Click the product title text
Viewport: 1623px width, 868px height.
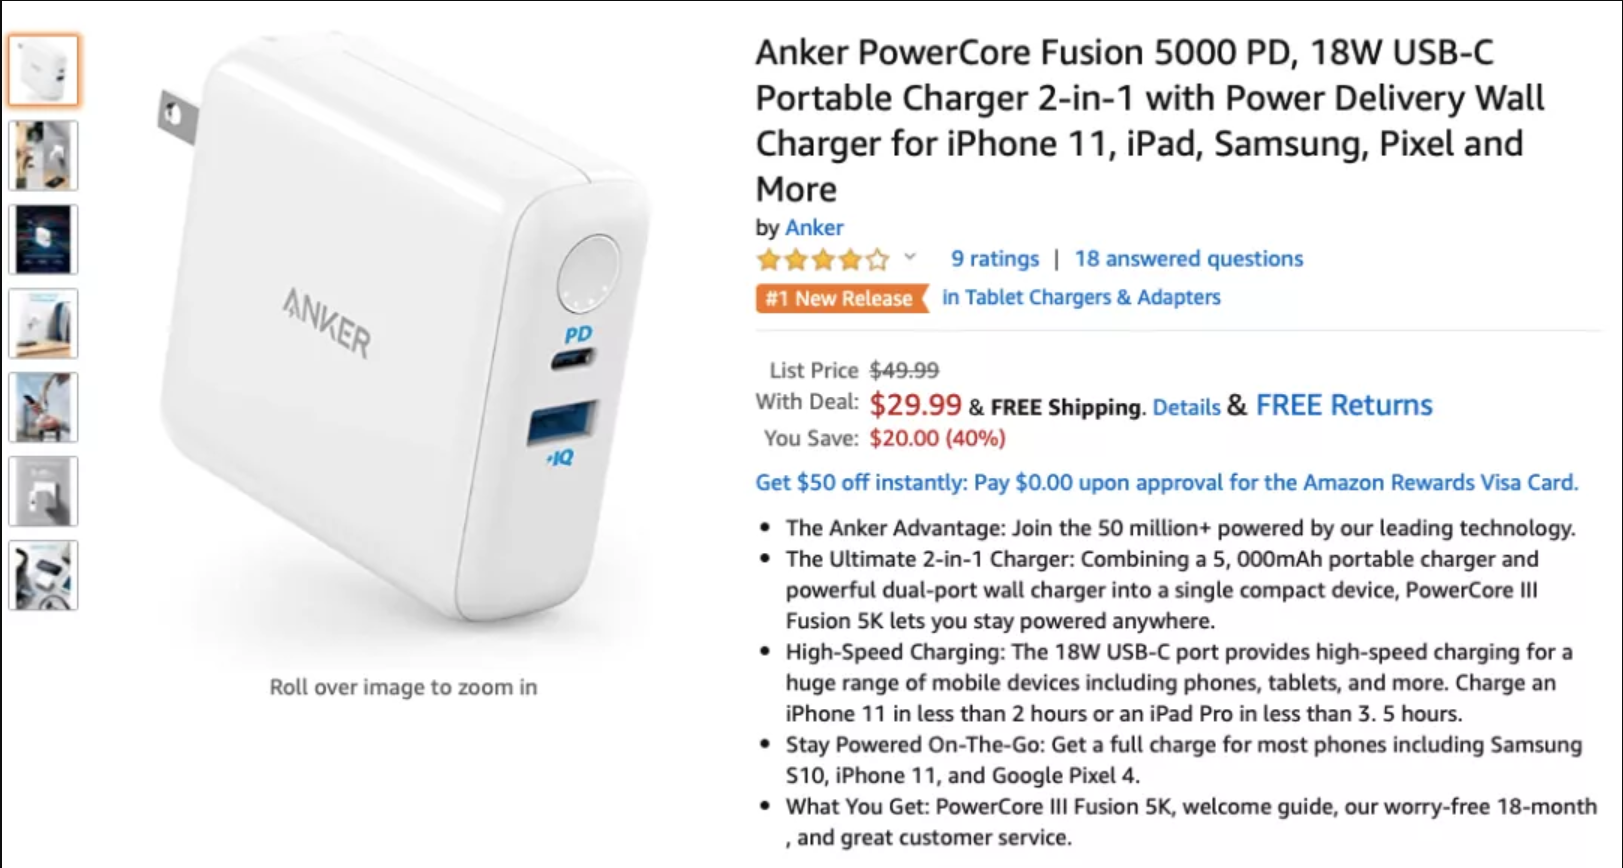click(x=1150, y=120)
